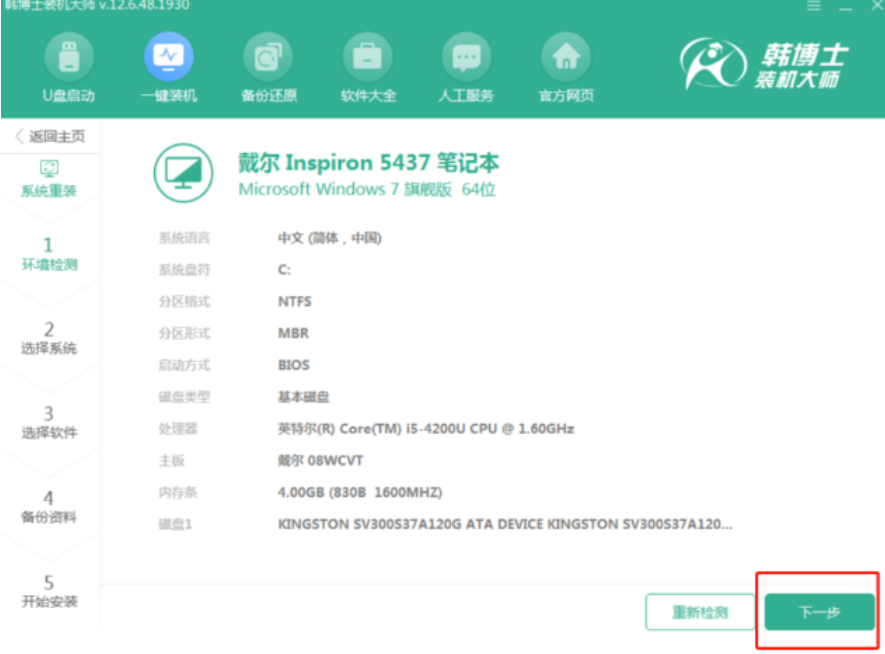Open the 软件大全 software briefcase icon
885x654 pixels.
(367, 57)
